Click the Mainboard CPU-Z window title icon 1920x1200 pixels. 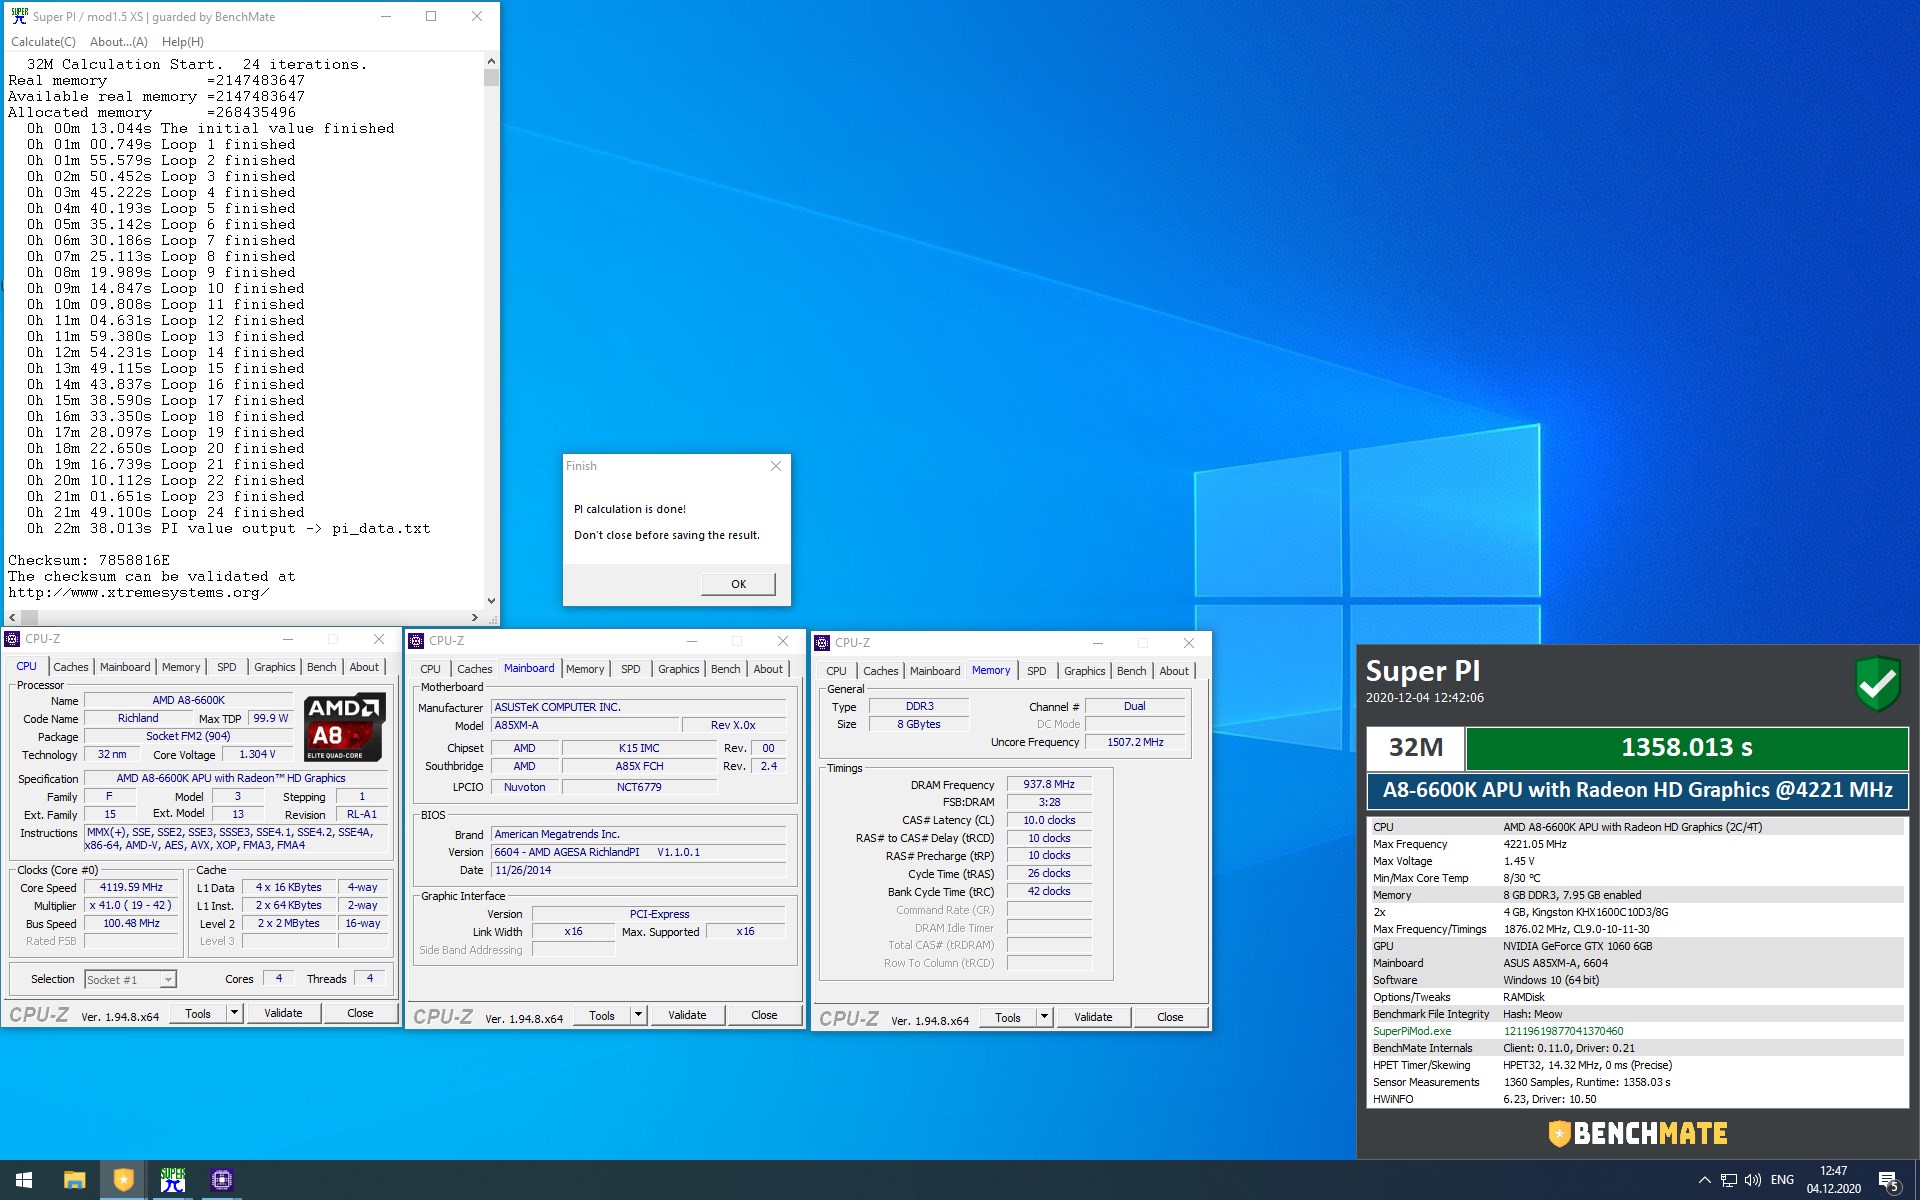[416, 641]
